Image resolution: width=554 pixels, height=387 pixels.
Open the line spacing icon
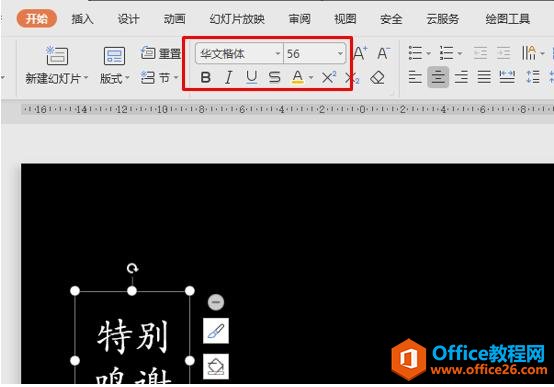[x=533, y=77]
